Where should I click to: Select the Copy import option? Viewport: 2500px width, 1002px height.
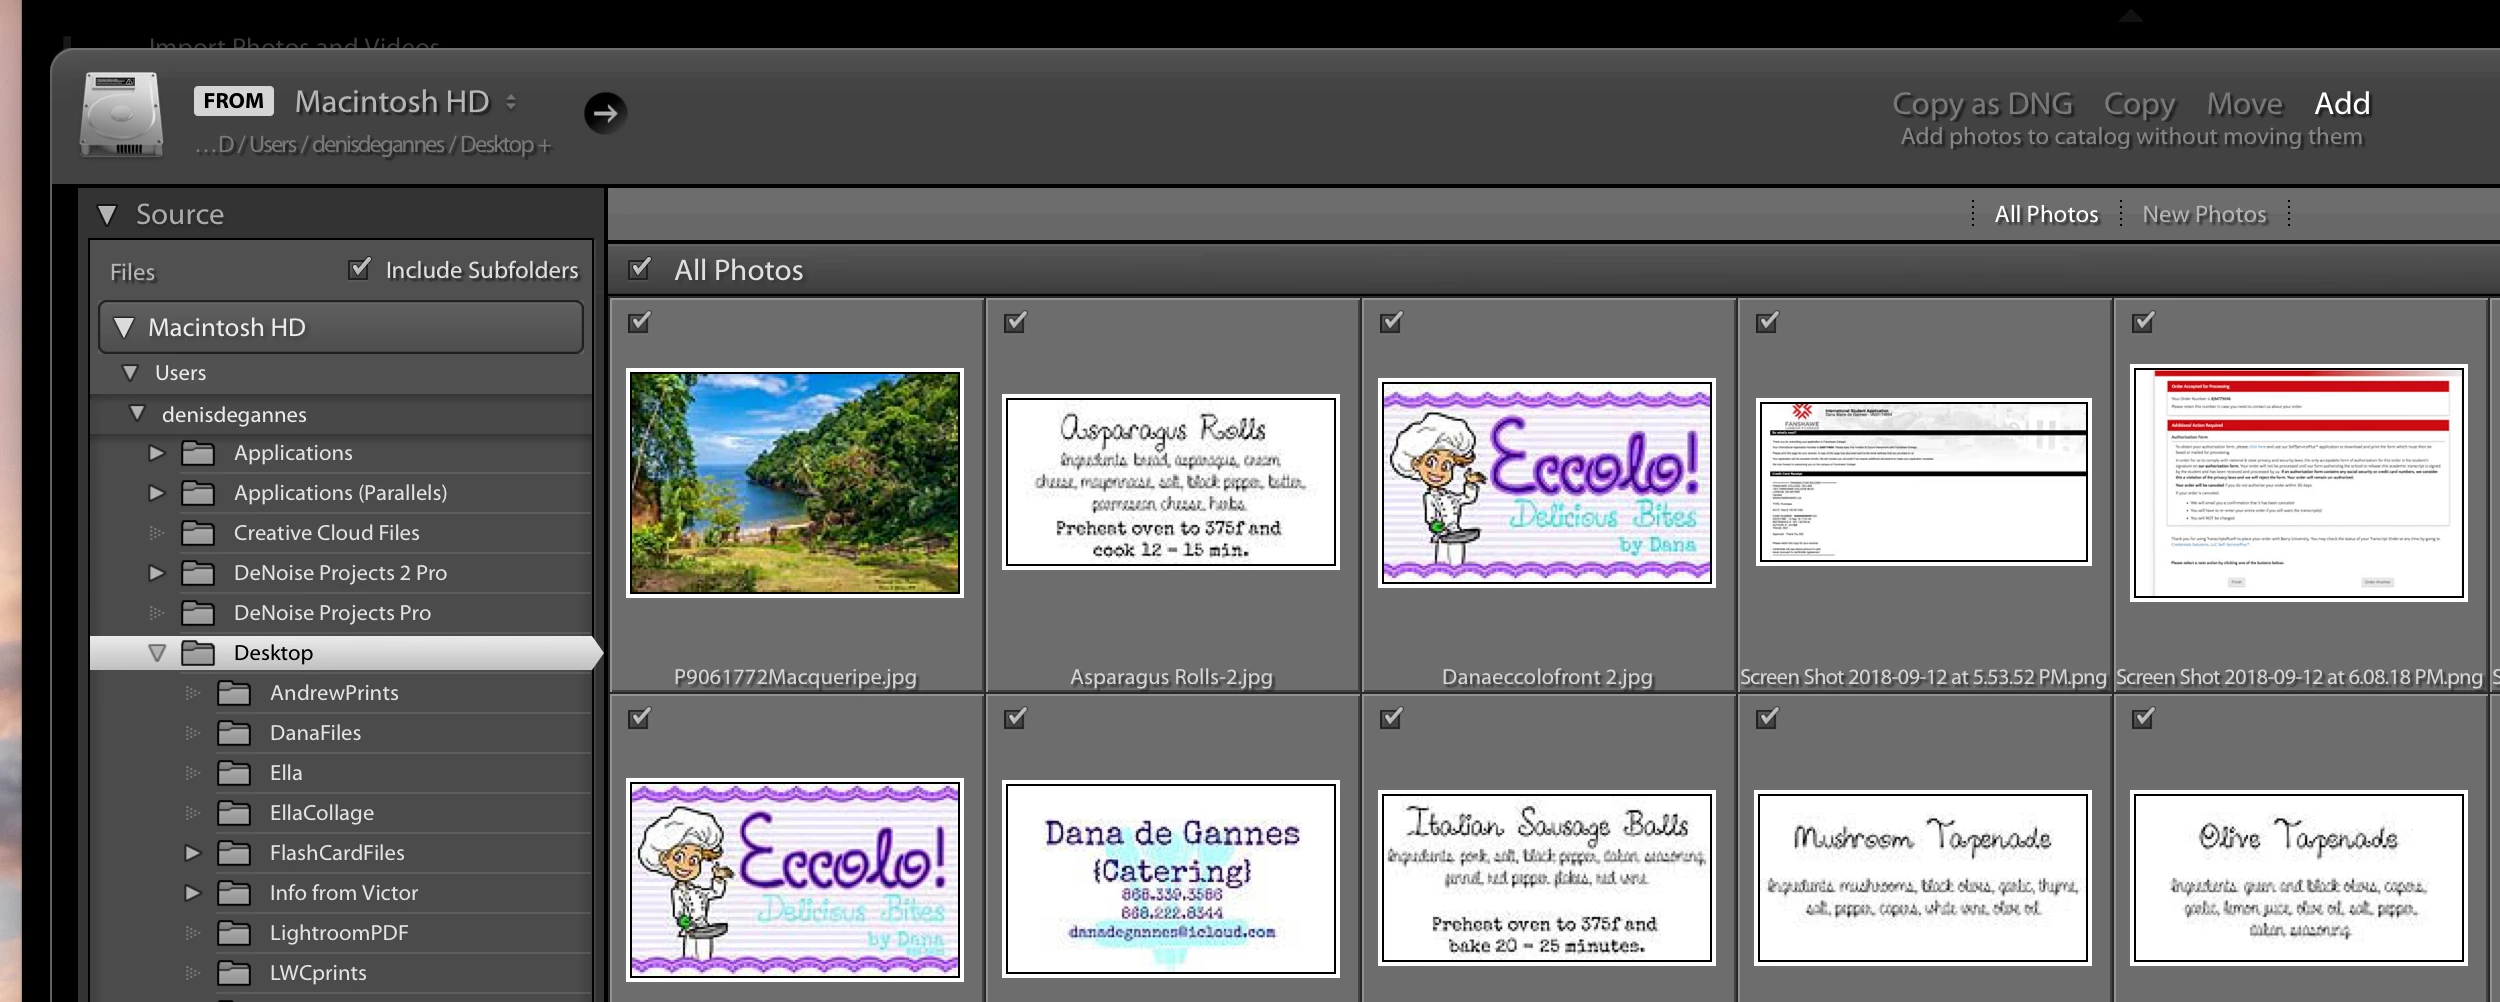tap(2139, 104)
